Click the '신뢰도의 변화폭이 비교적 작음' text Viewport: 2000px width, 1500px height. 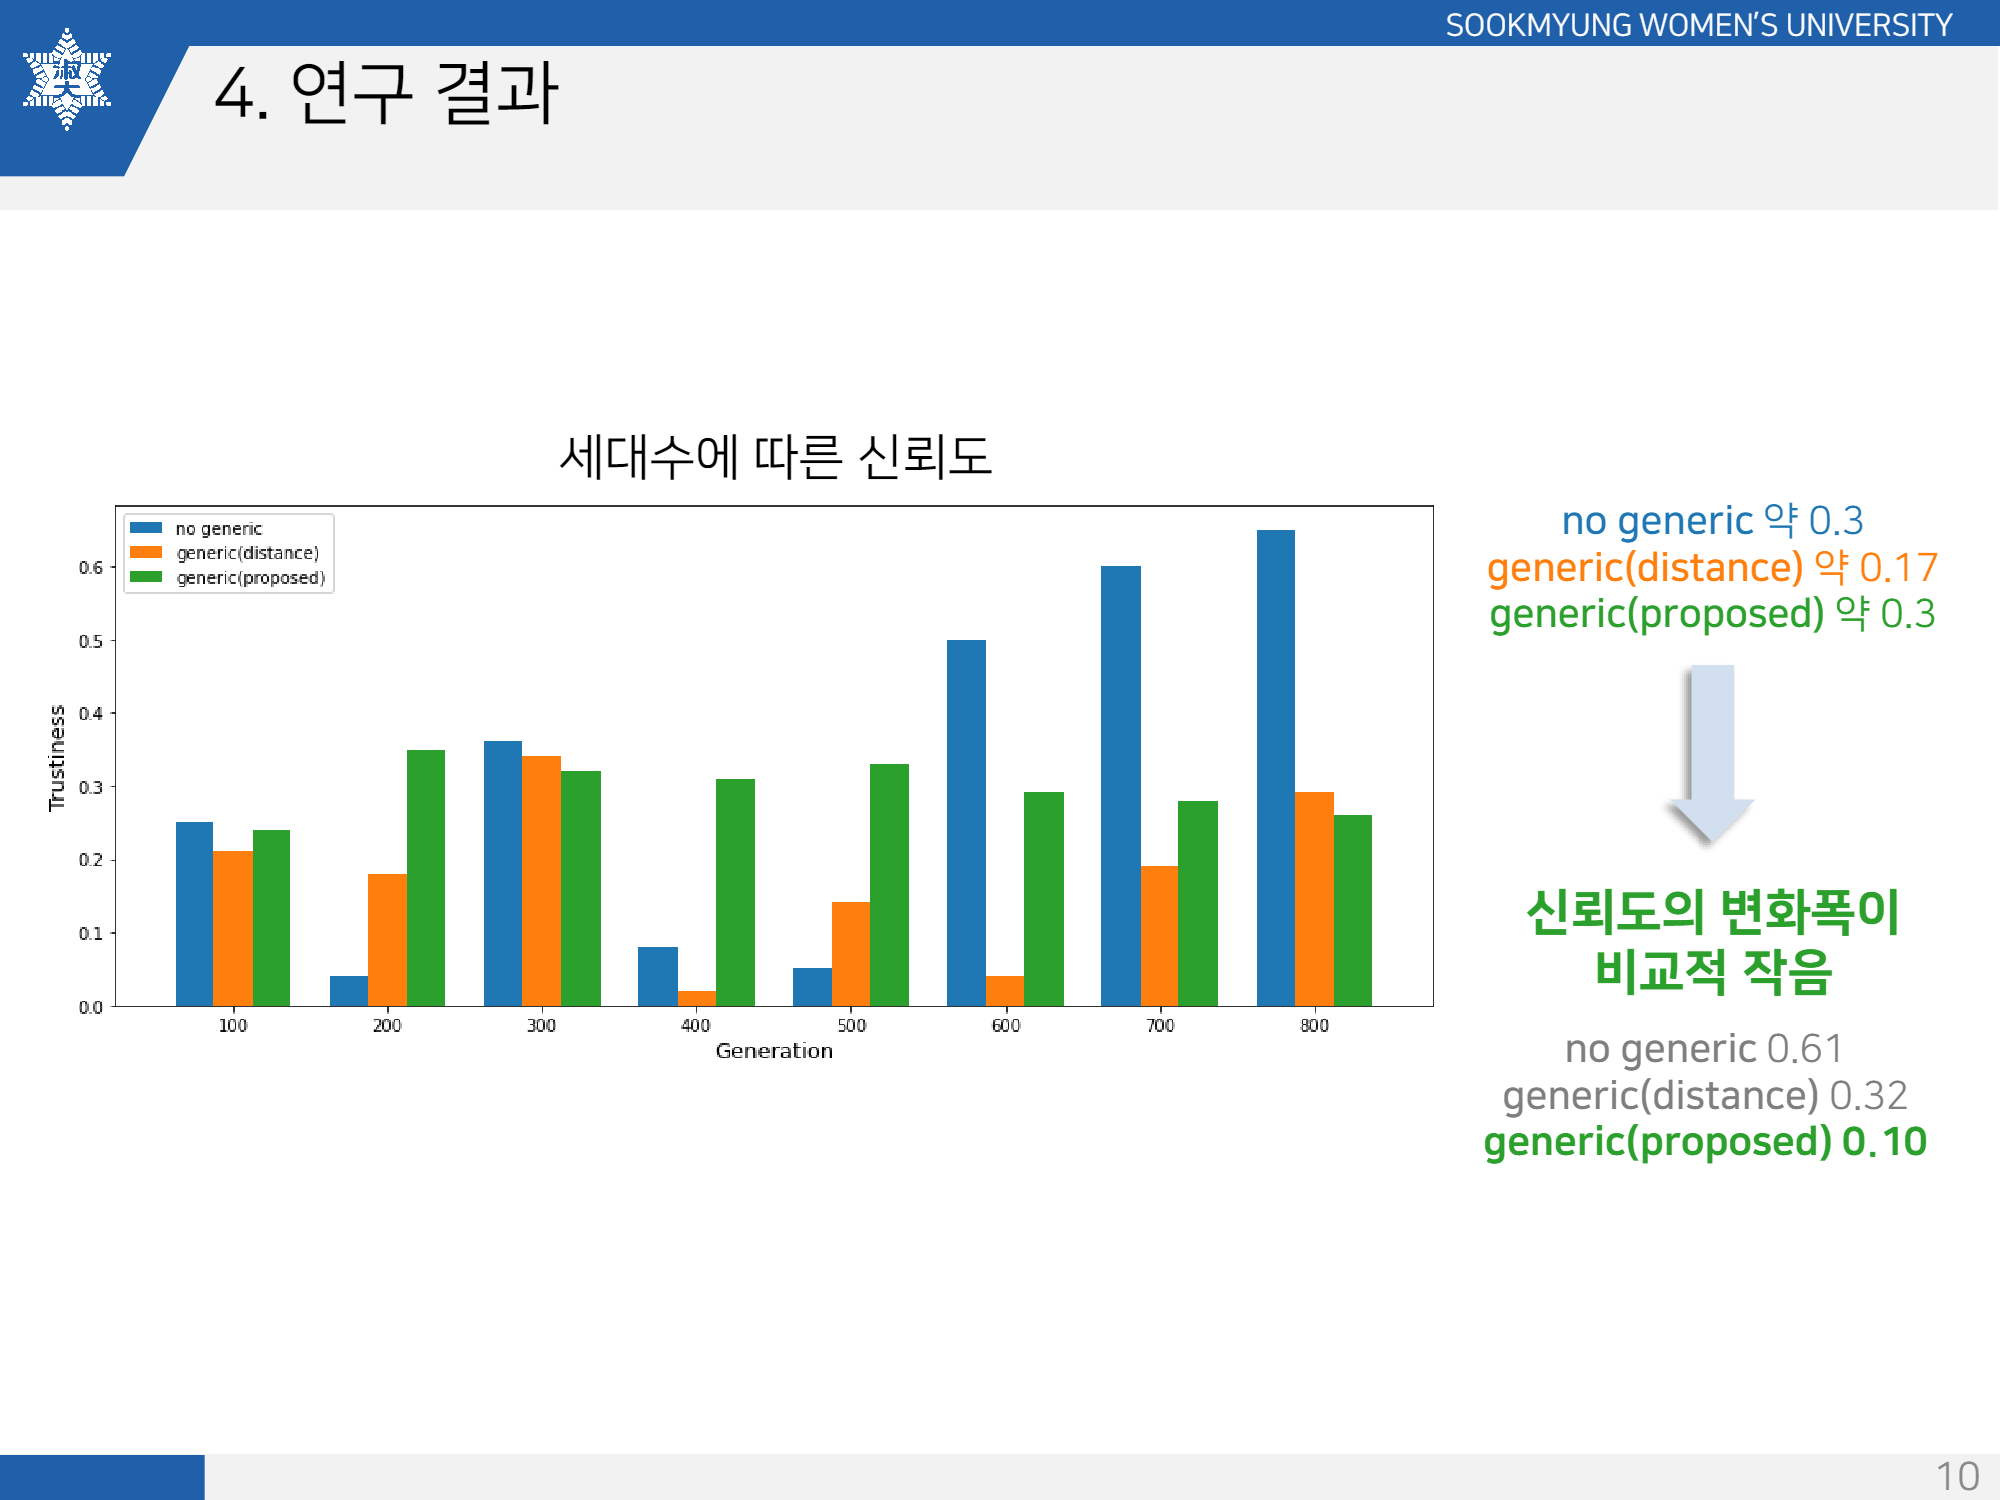[1712, 945]
